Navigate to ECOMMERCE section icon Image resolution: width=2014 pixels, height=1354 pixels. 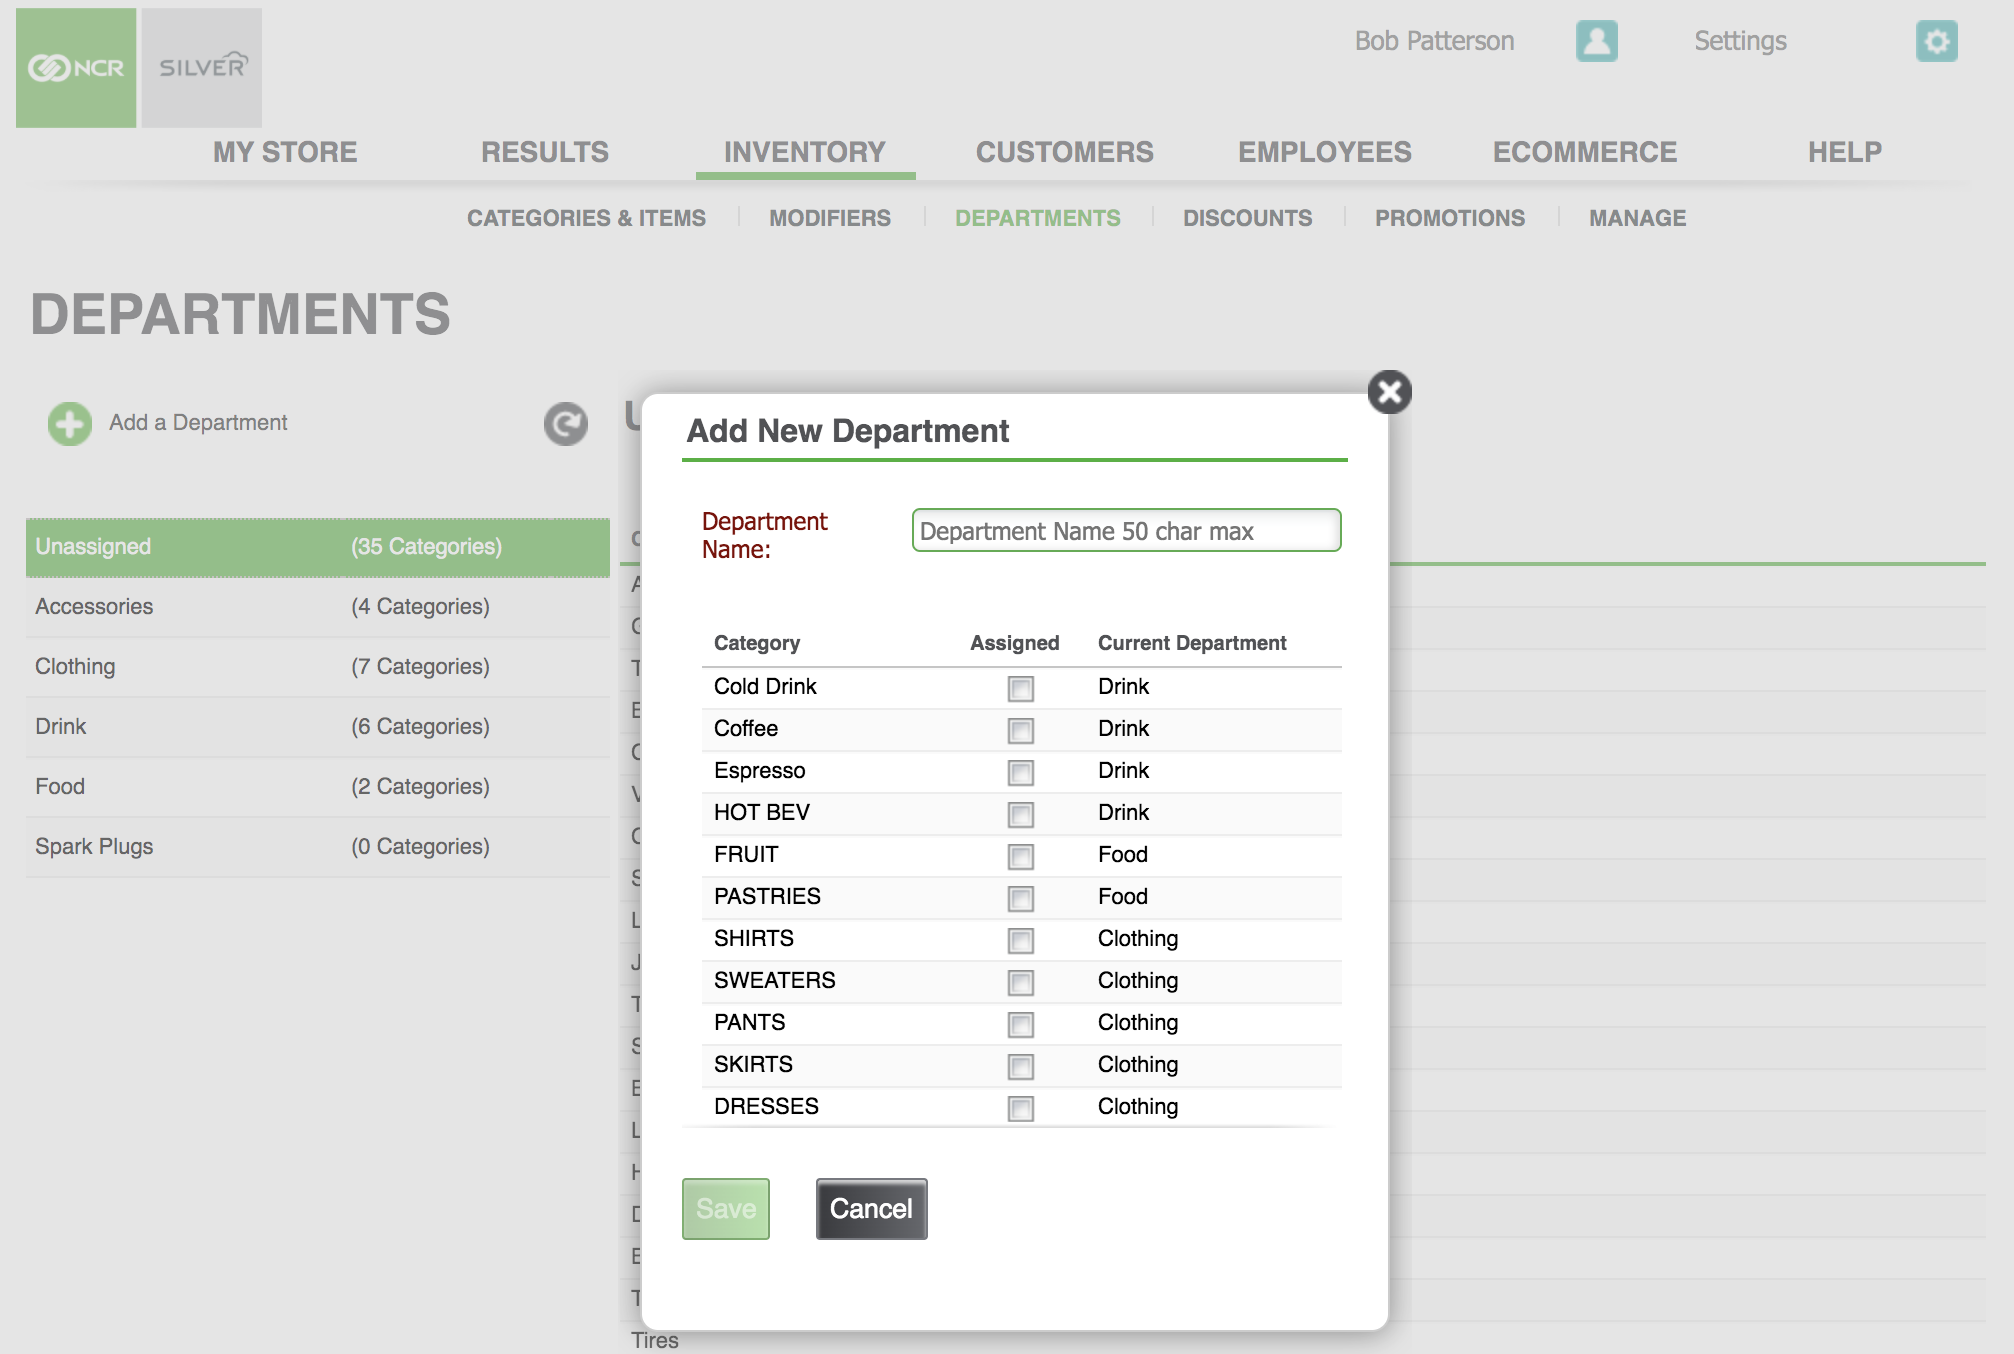pos(1583,151)
